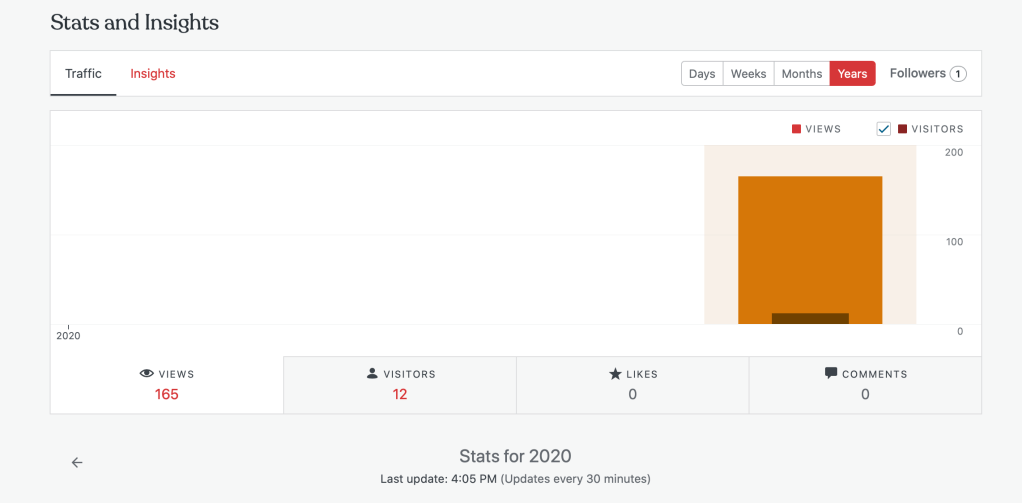Open the Traffic tab

84,74
